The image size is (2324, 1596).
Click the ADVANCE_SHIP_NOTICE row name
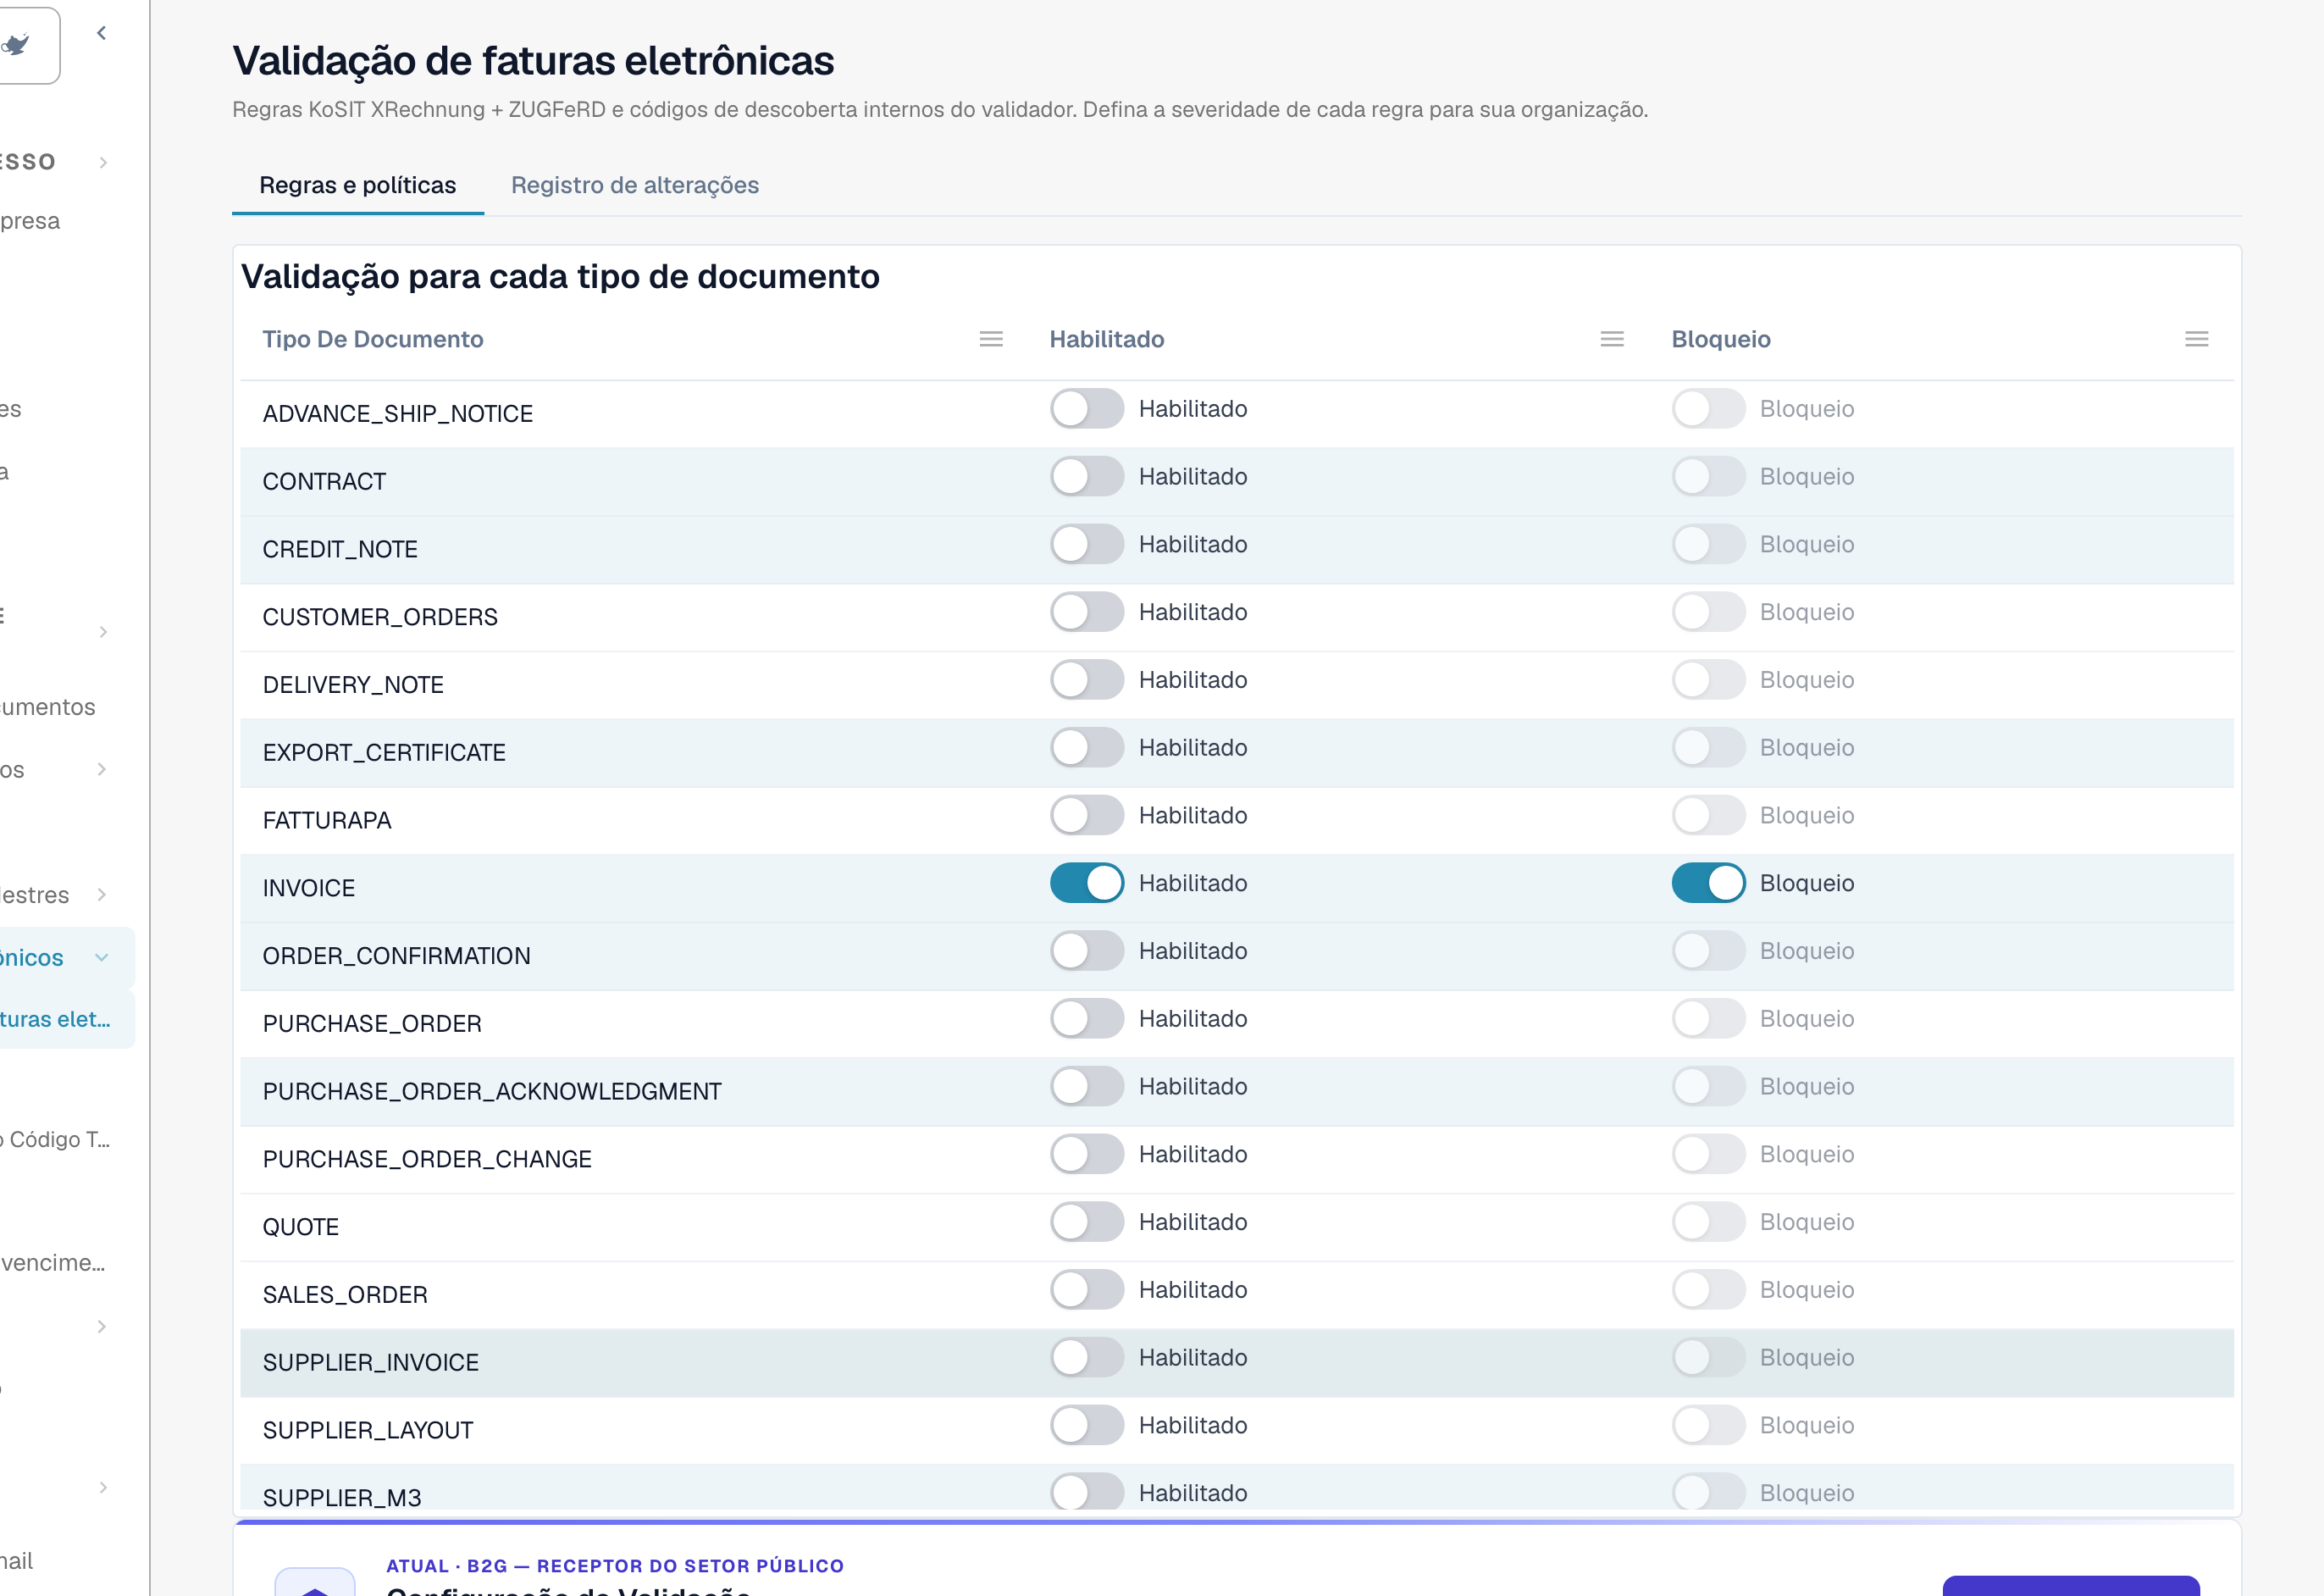point(398,414)
